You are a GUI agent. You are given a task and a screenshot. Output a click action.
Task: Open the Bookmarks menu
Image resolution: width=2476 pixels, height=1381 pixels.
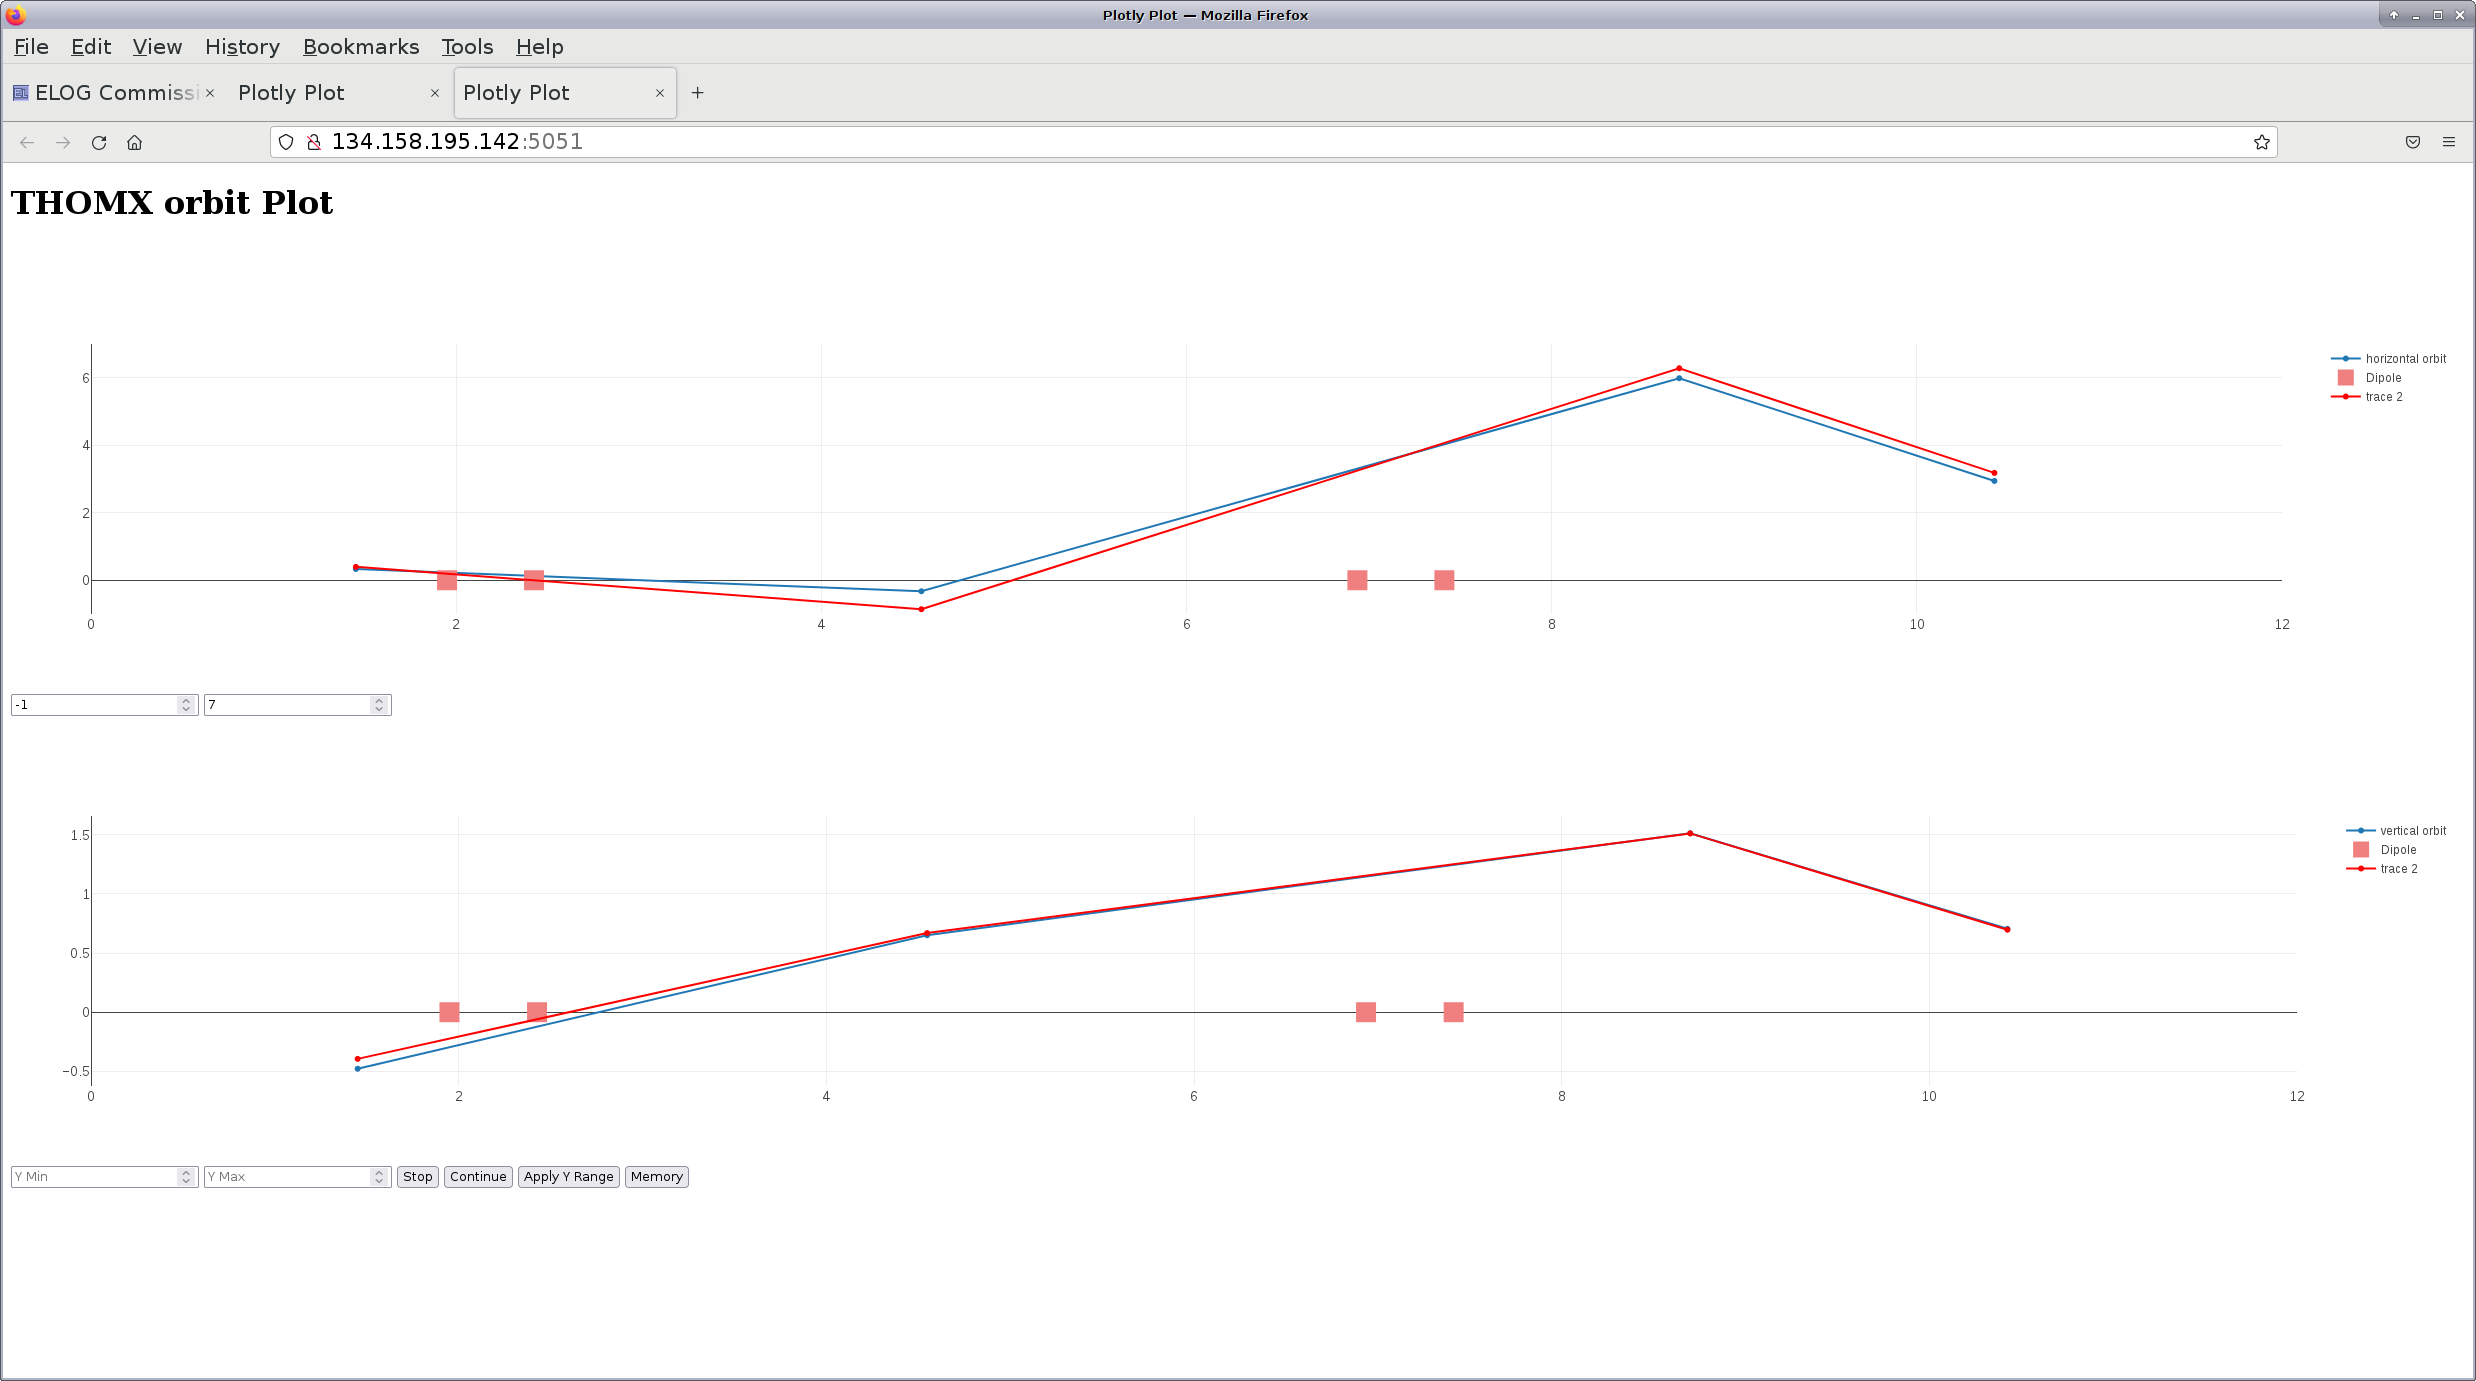click(x=360, y=47)
